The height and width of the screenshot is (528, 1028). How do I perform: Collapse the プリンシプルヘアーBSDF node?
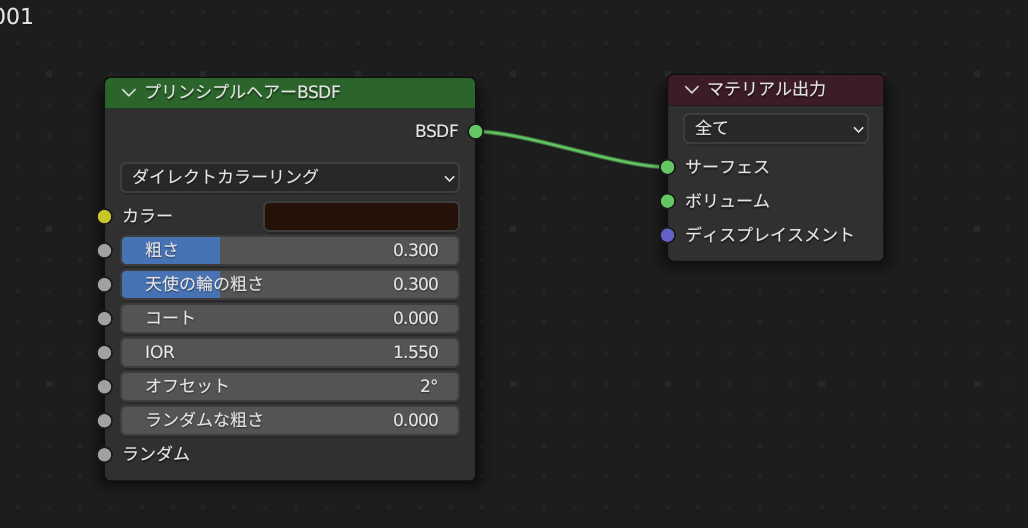pyautogui.click(x=128, y=92)
